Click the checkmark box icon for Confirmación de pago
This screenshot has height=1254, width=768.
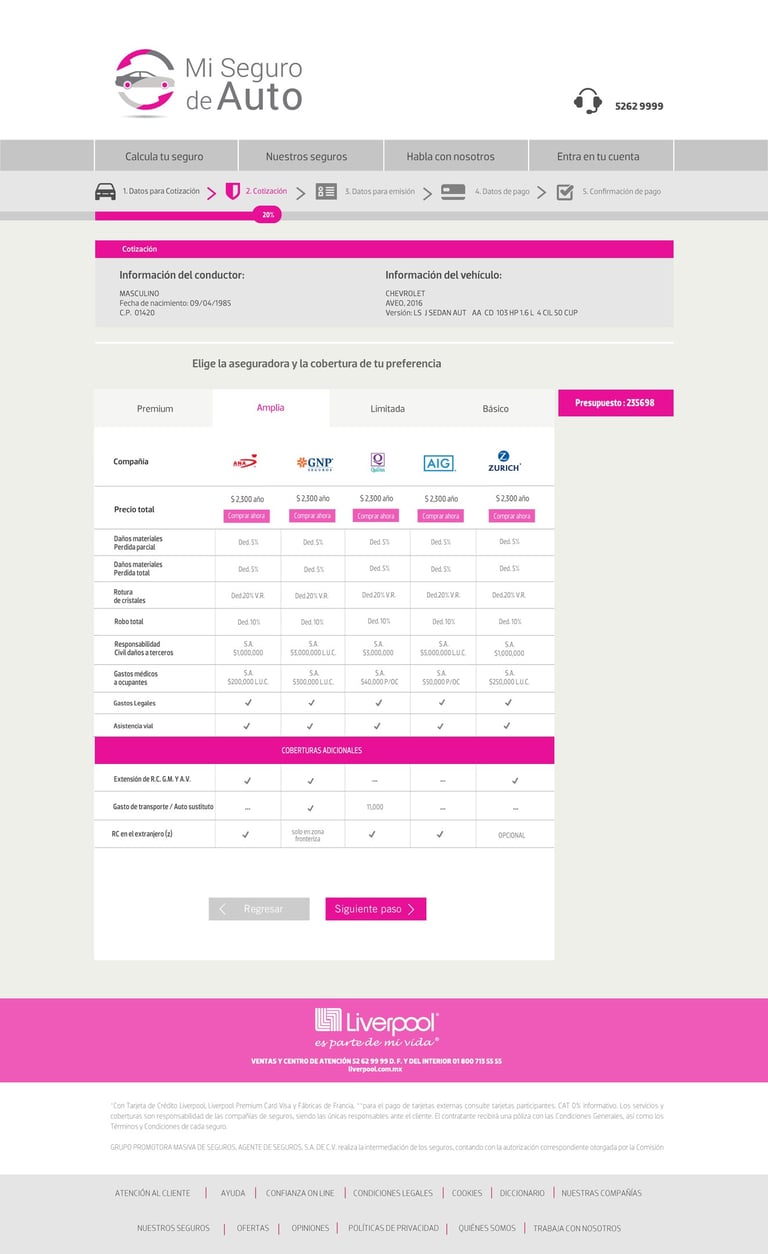coord(565,191)
